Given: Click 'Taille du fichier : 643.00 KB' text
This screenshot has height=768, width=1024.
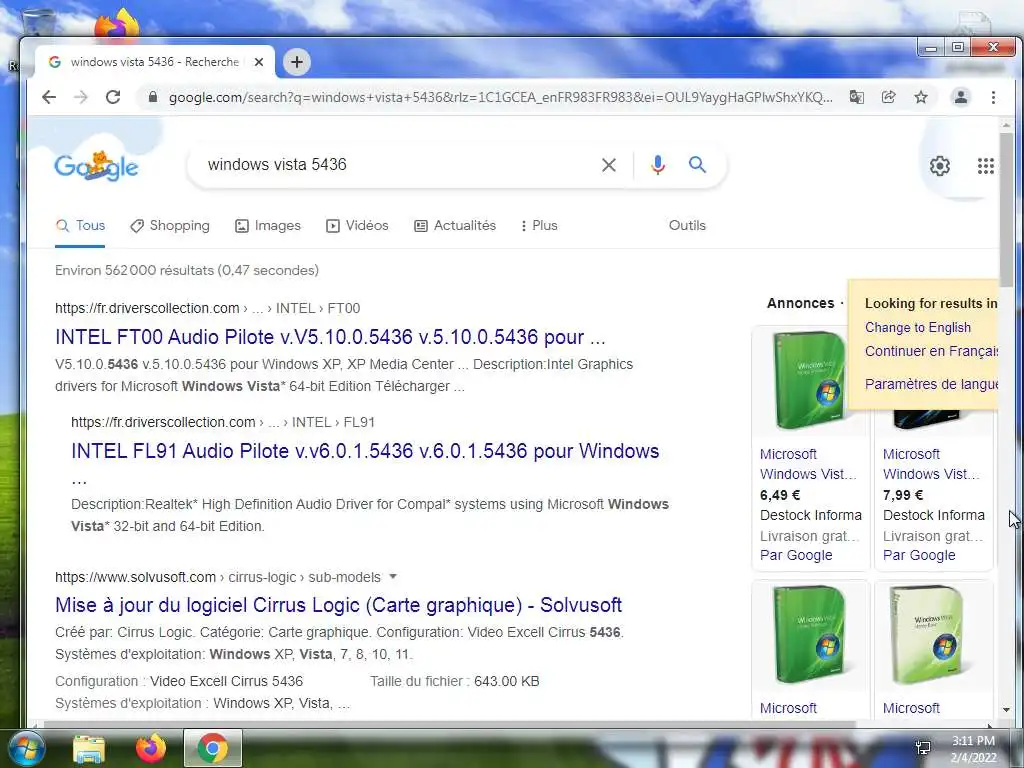Looking at the screenshot, I should coord(455,681).
